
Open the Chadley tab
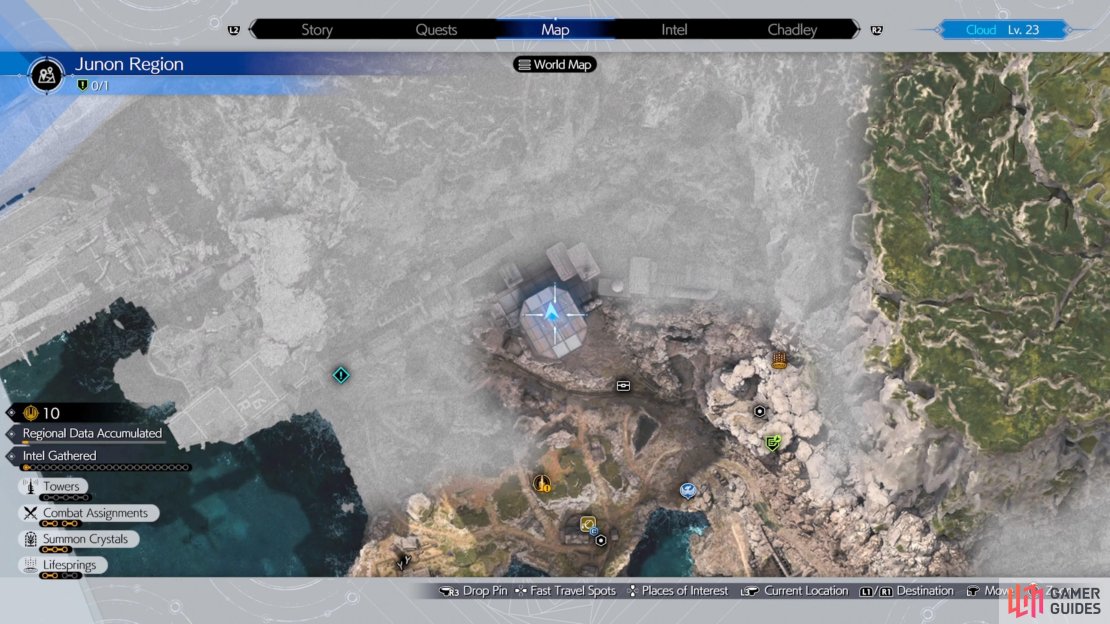point(792,30)
